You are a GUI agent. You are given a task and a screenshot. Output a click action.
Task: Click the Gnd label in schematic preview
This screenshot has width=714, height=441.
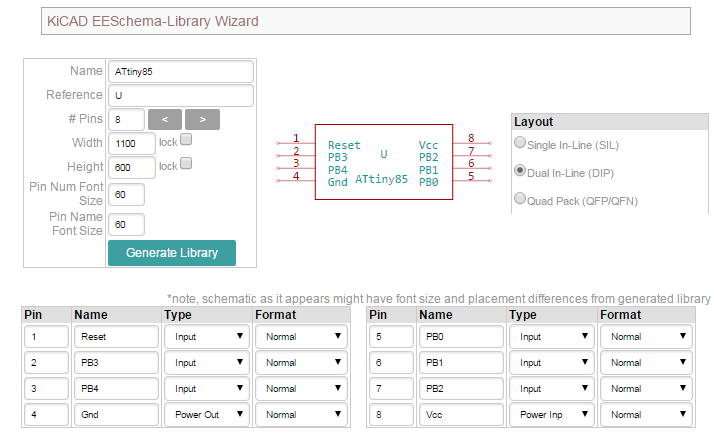pyautogui.click(x=338, y=182)
